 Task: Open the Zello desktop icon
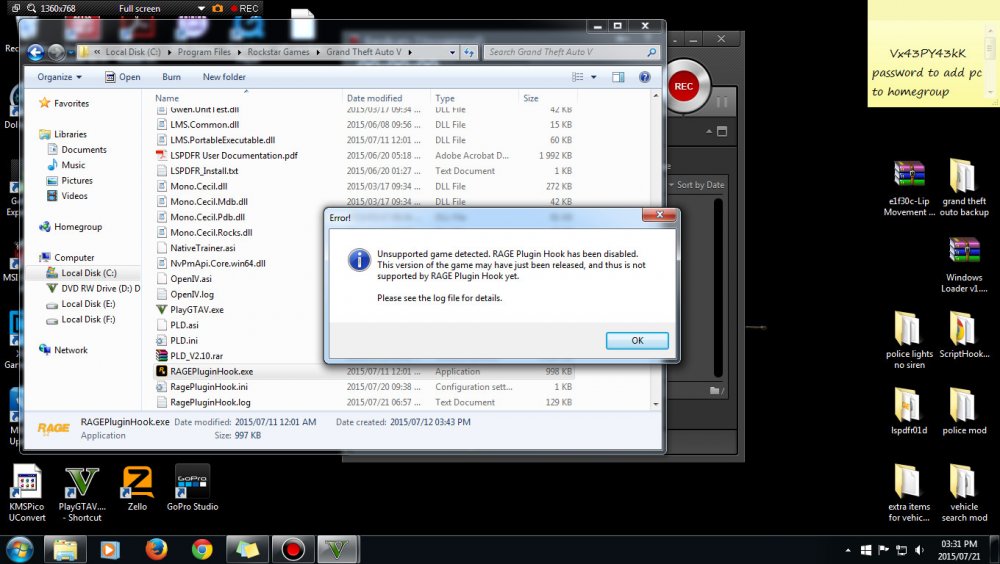(x=137, y=489)
